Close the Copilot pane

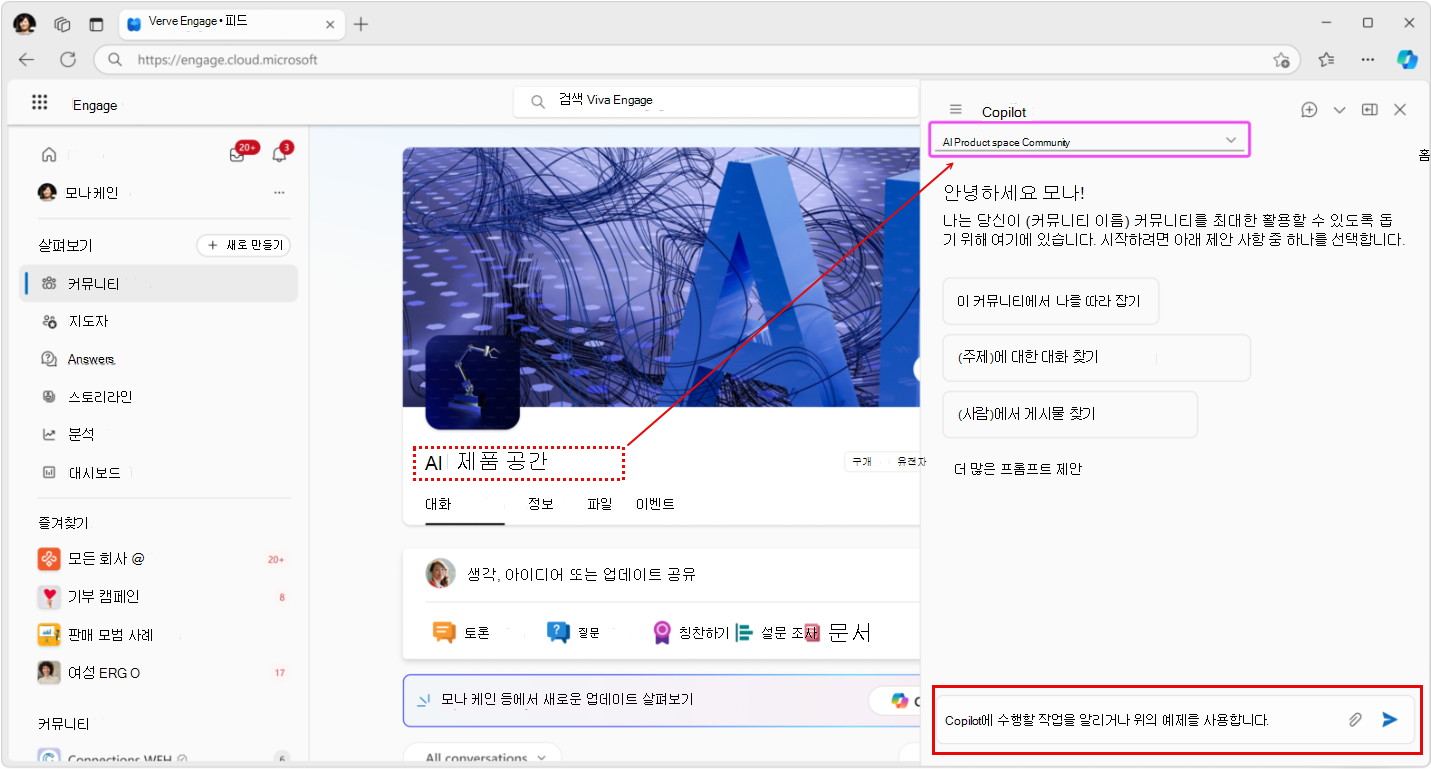click(x=1400, y=110)
